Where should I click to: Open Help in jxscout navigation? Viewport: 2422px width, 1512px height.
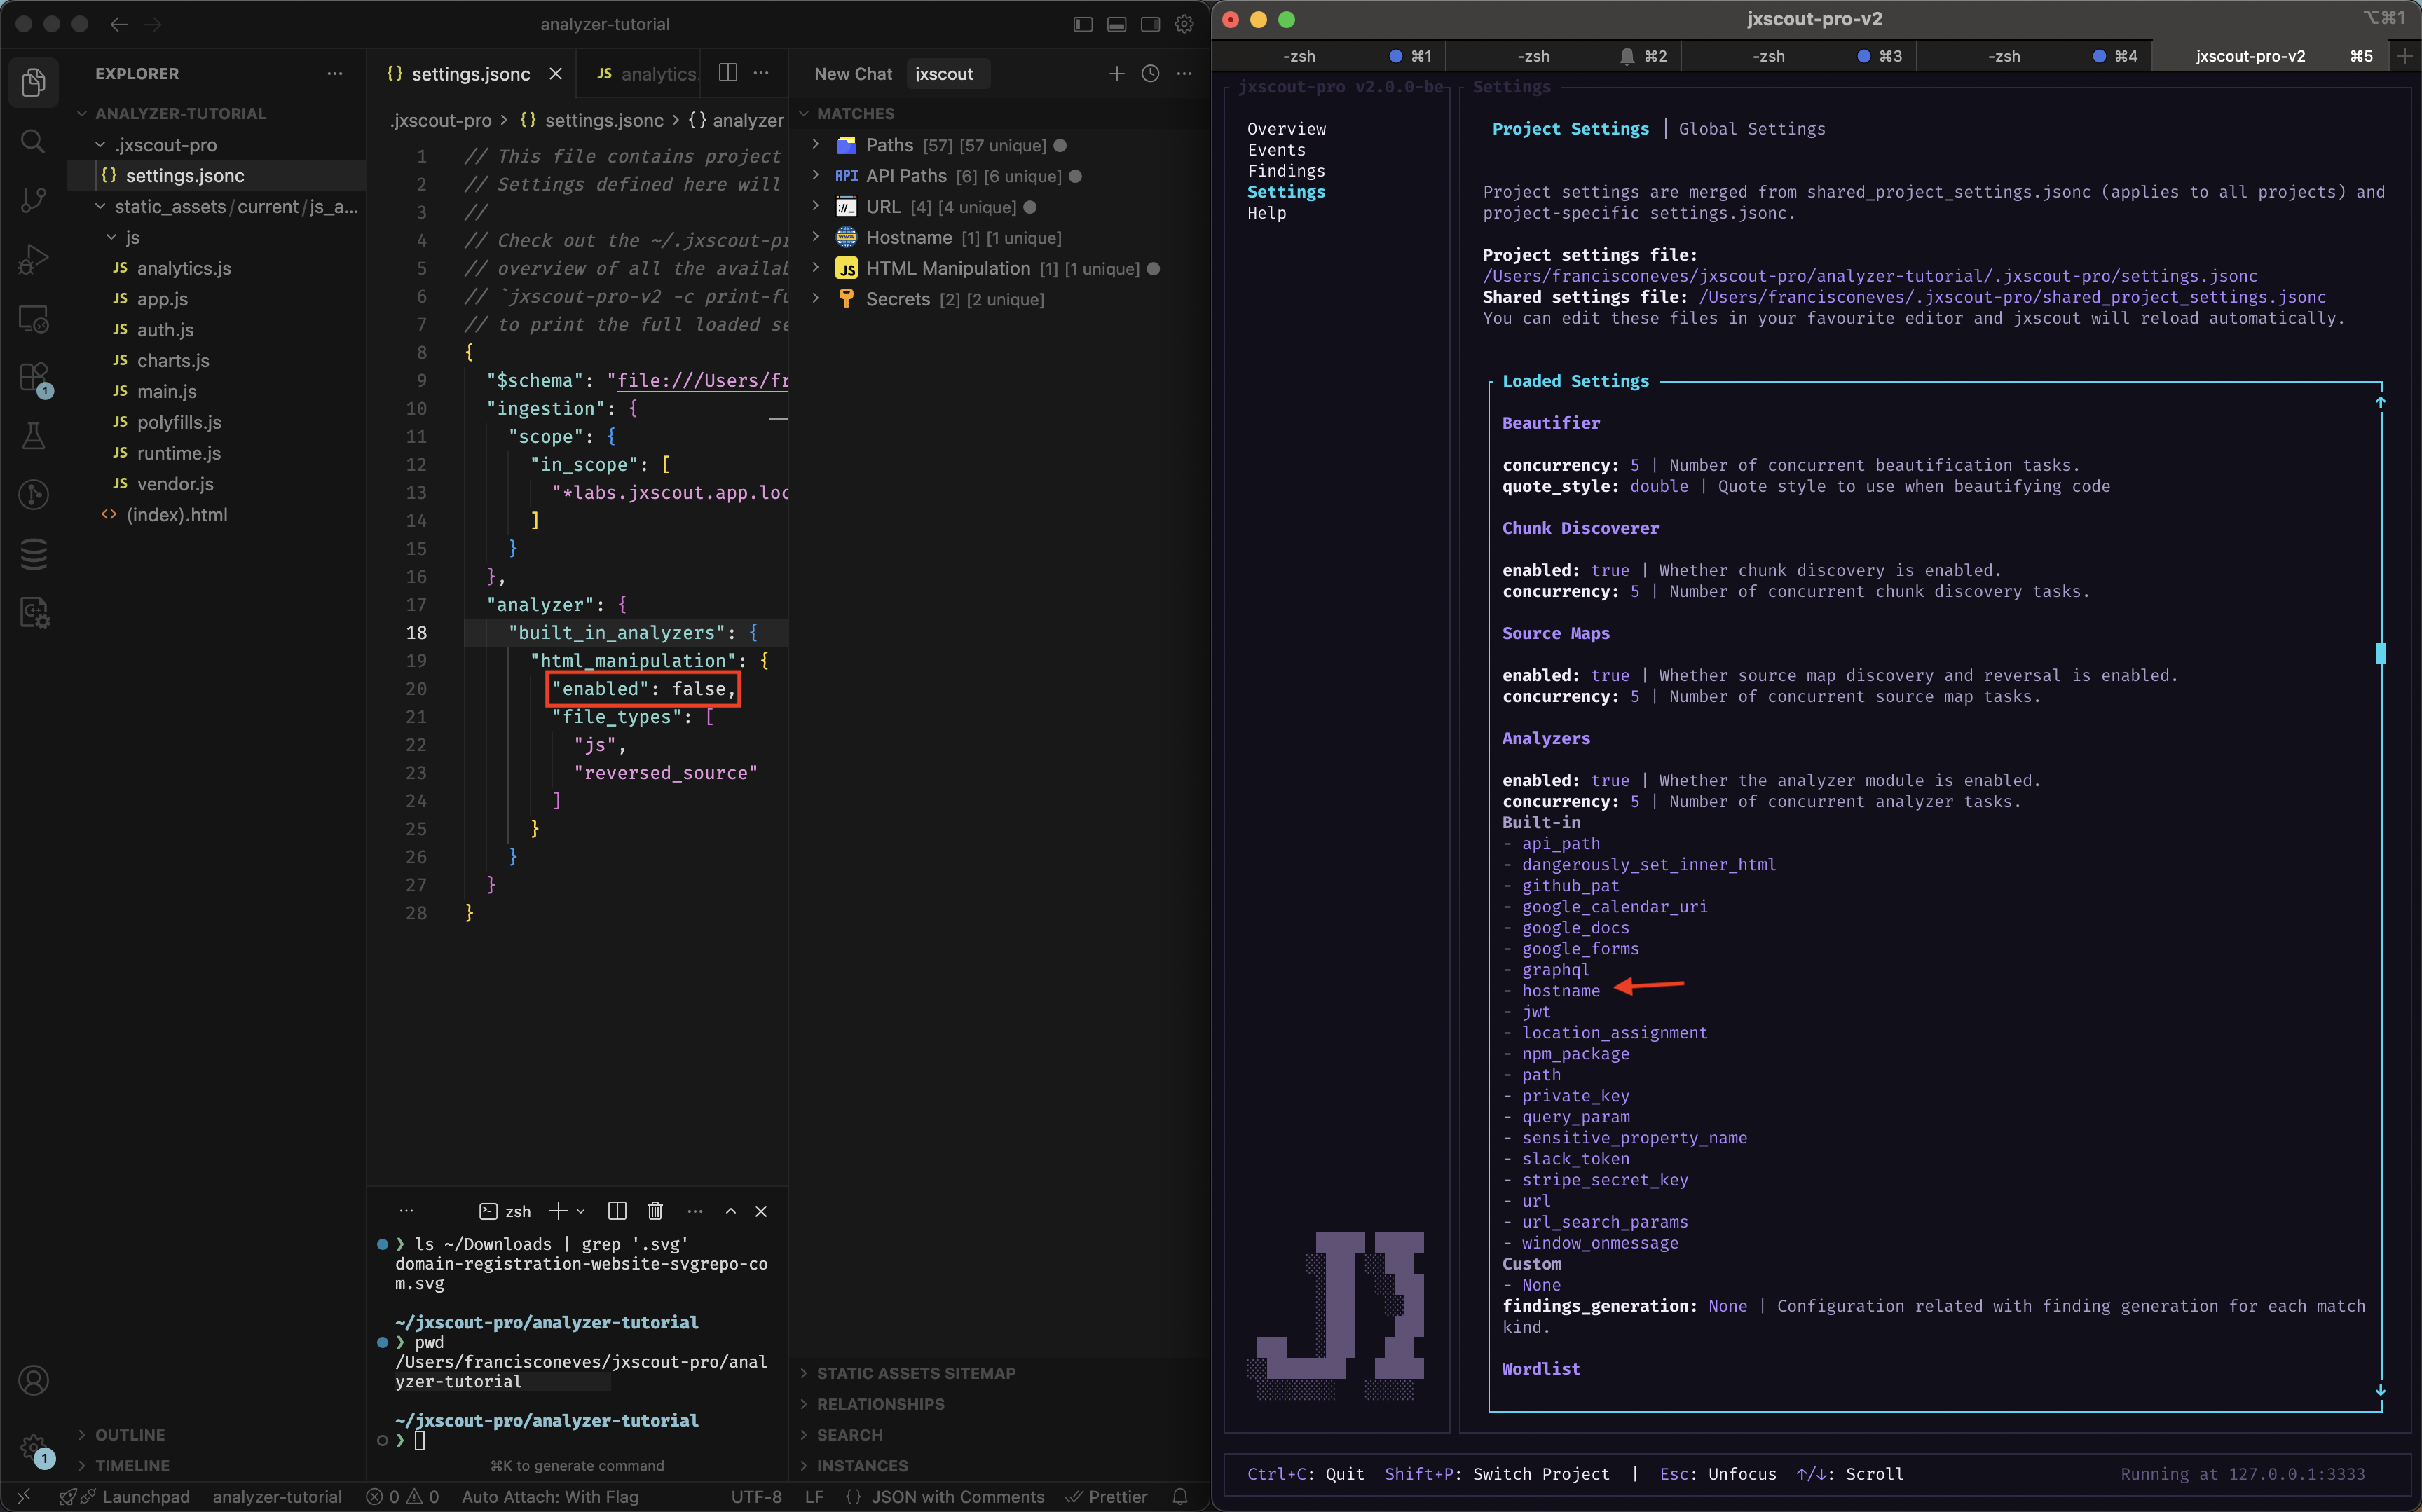point(1267,213)
